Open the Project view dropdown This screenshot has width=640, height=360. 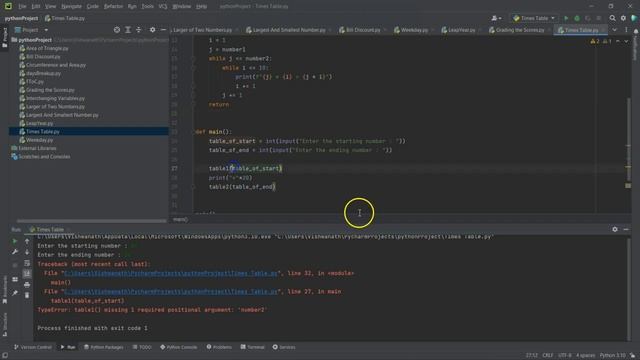click(x=32, y=30)
